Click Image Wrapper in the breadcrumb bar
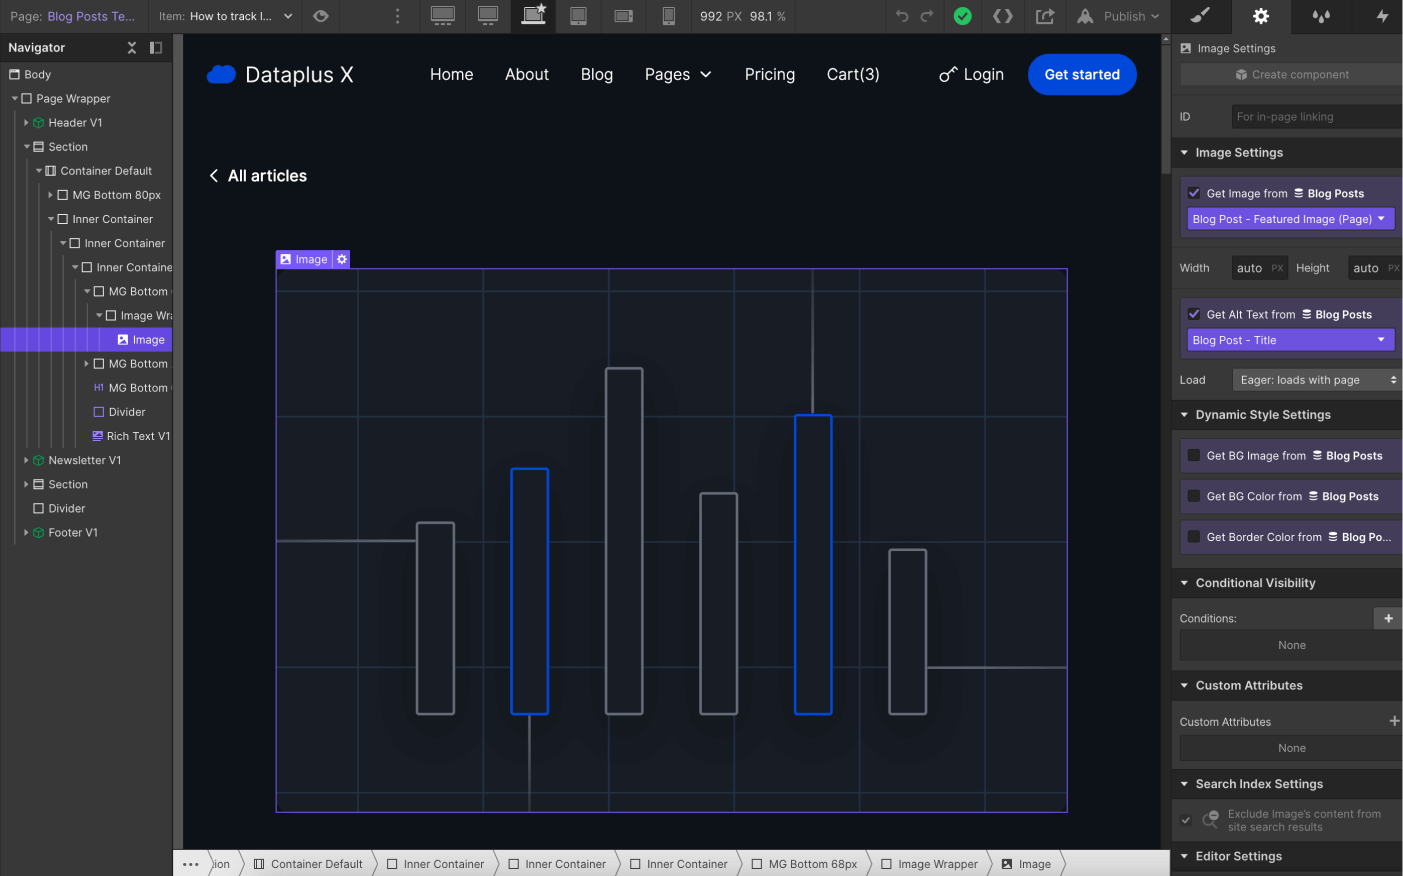This screenshot has width=1403, height=876. pos(937,864)
